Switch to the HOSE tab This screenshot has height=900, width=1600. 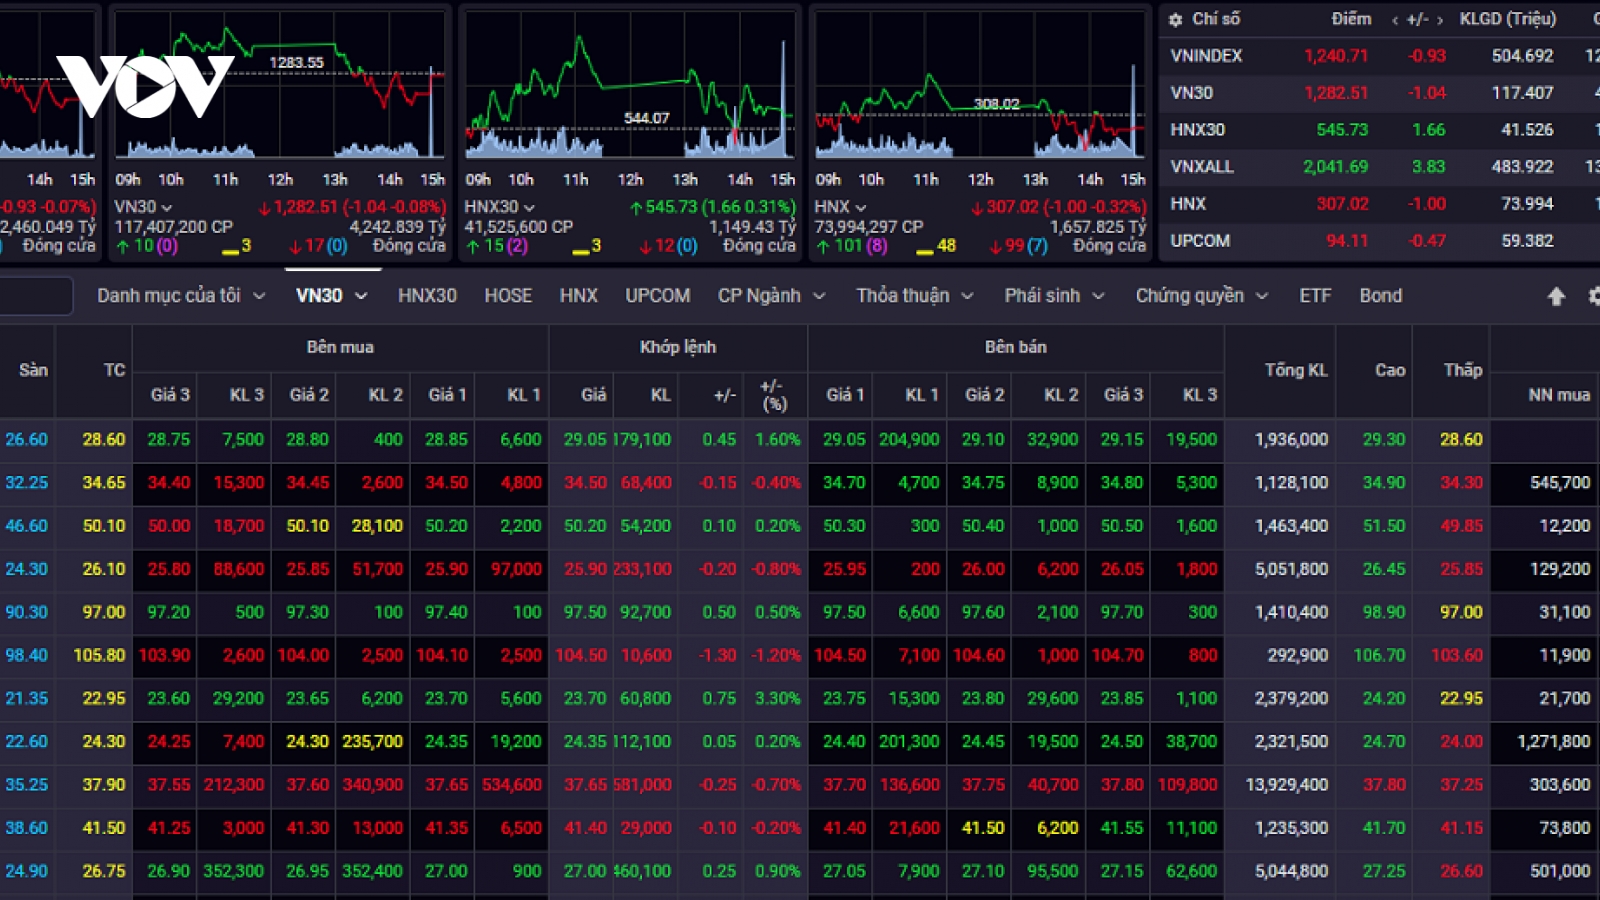pyautogui.click(x=508, y=296)
